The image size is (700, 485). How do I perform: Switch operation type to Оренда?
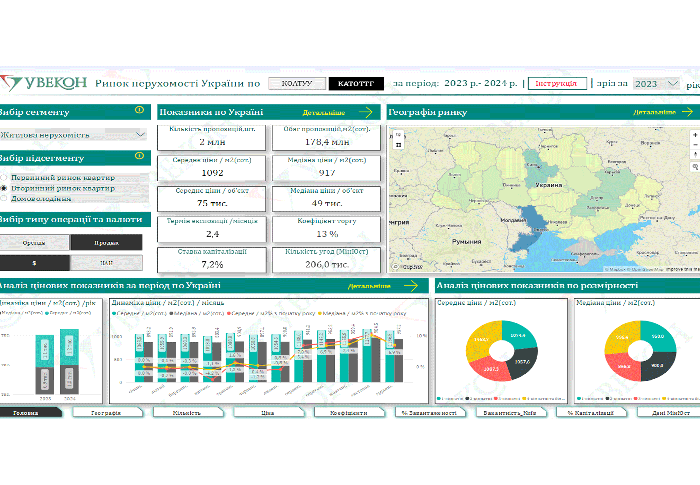(x=34, y=242)
